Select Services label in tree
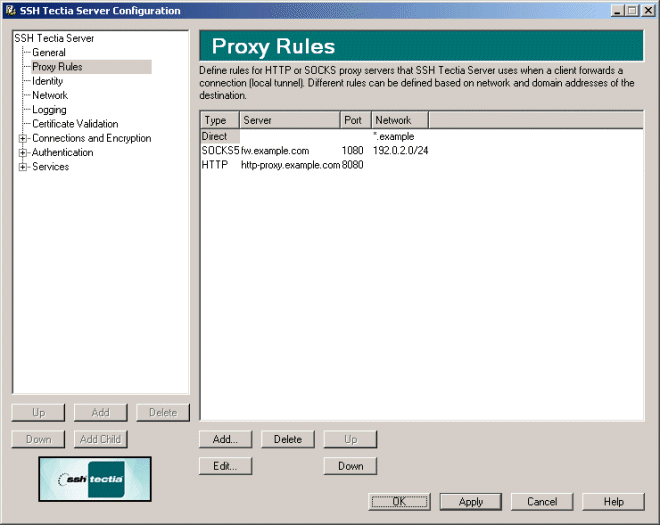660x525 pixels. (x=51, y=167)
